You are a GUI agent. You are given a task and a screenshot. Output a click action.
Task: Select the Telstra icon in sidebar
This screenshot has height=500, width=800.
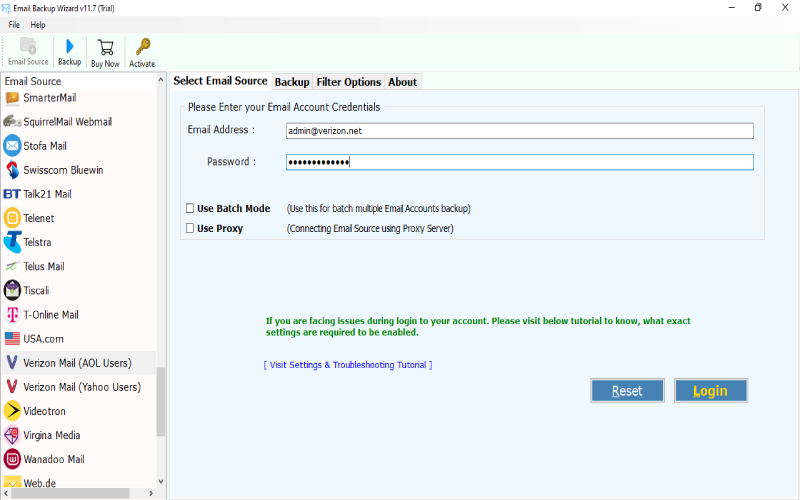tap(13, 242)
